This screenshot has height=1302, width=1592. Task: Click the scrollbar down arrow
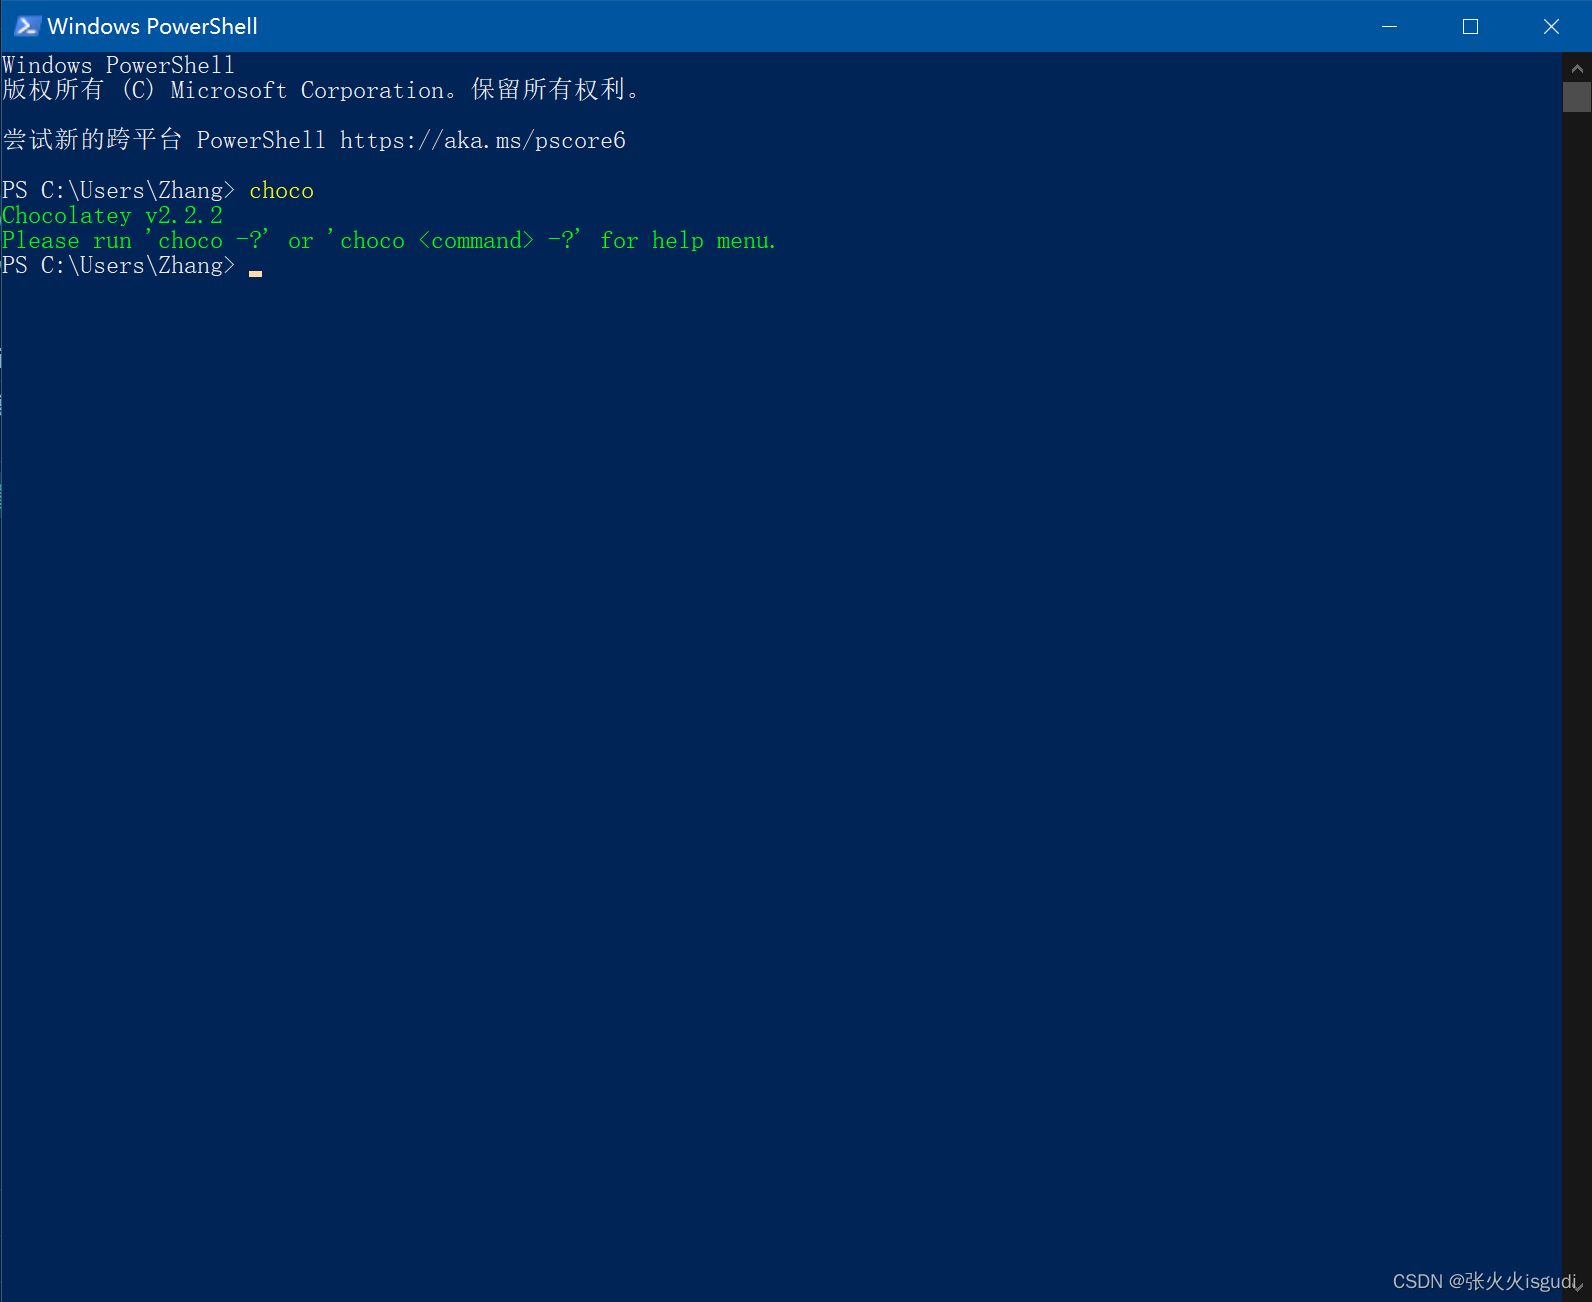coord(1577,1287)
